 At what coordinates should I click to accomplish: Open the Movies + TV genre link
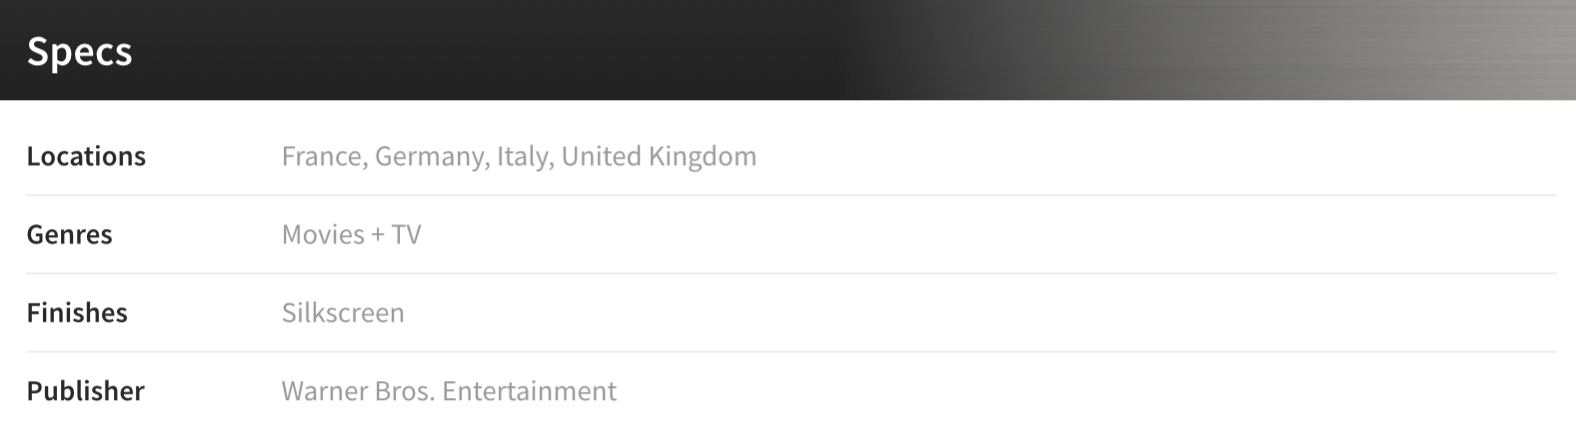click(x=352, y=234)
